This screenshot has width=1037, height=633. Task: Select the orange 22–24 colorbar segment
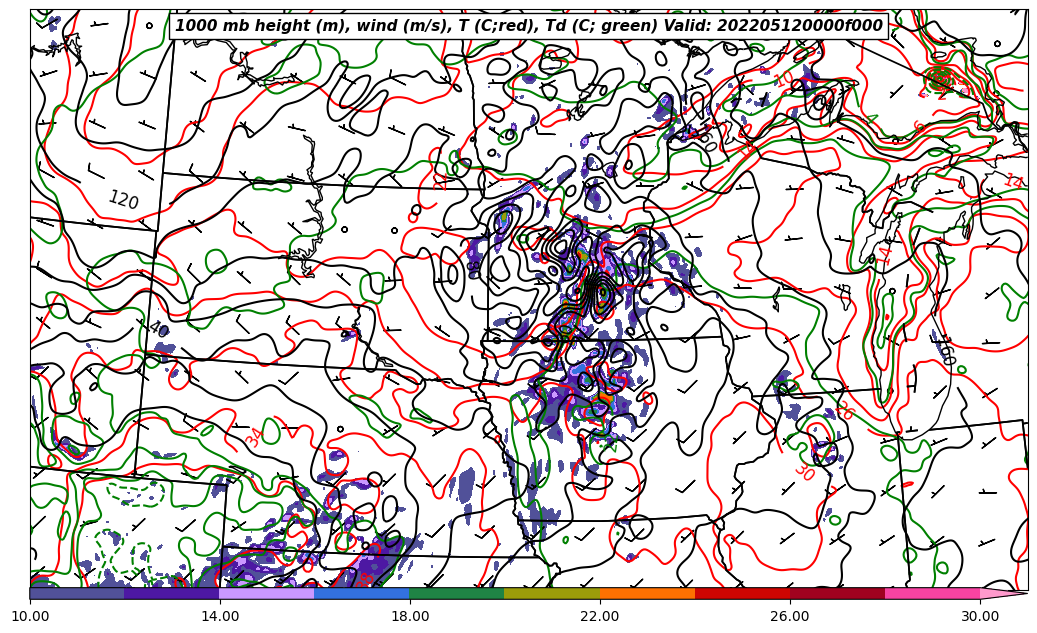(647, 593)
